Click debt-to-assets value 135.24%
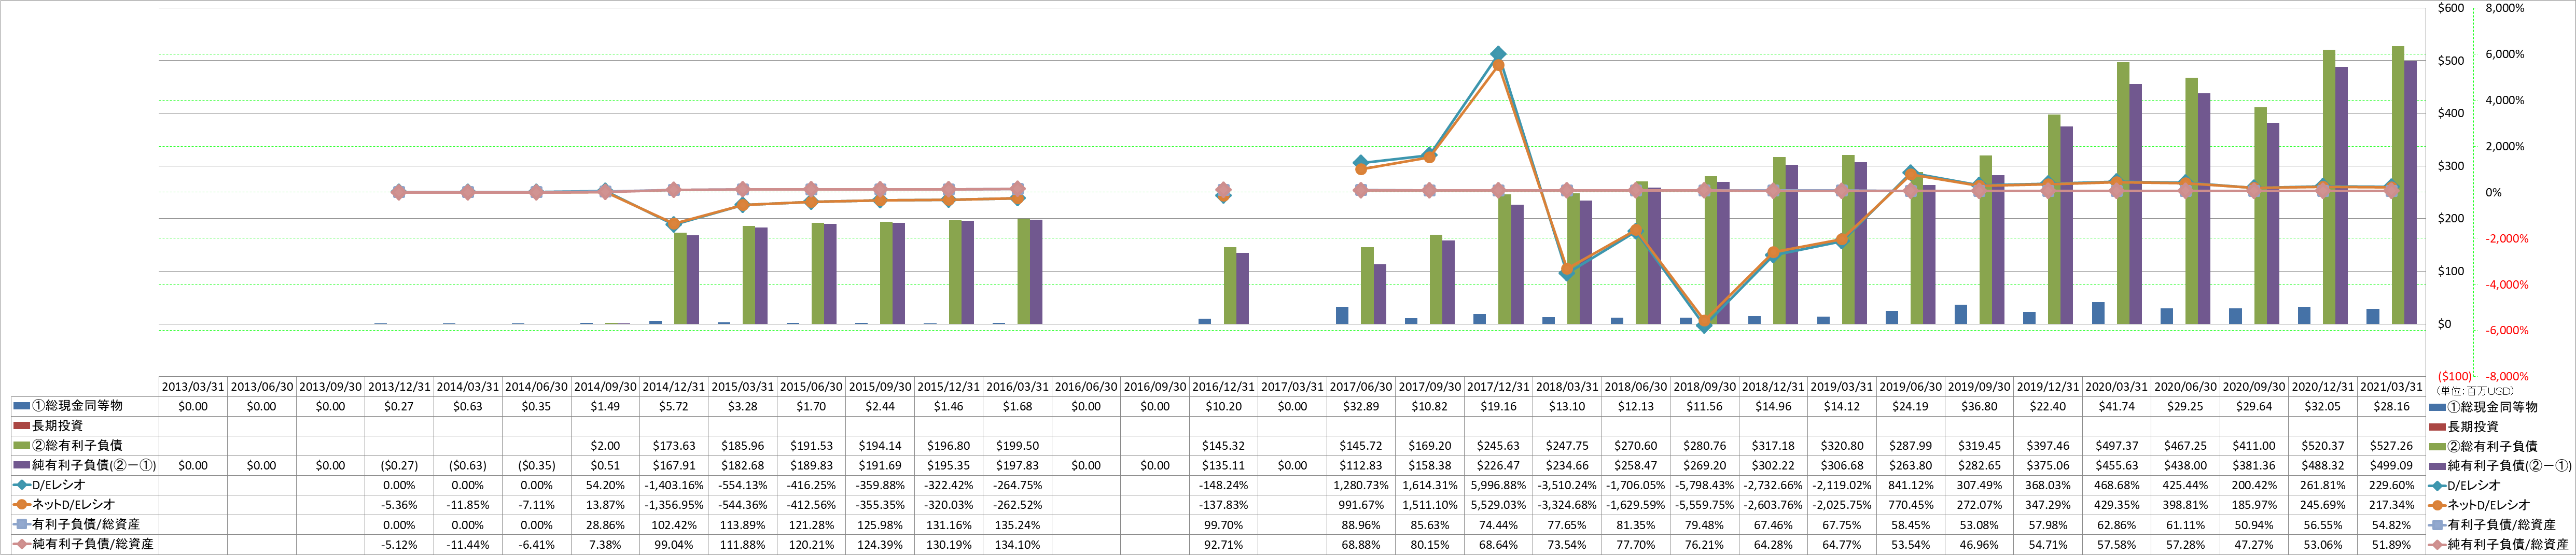The width and height of the screenshot is (2576, 555). (x=1018, y=525)
